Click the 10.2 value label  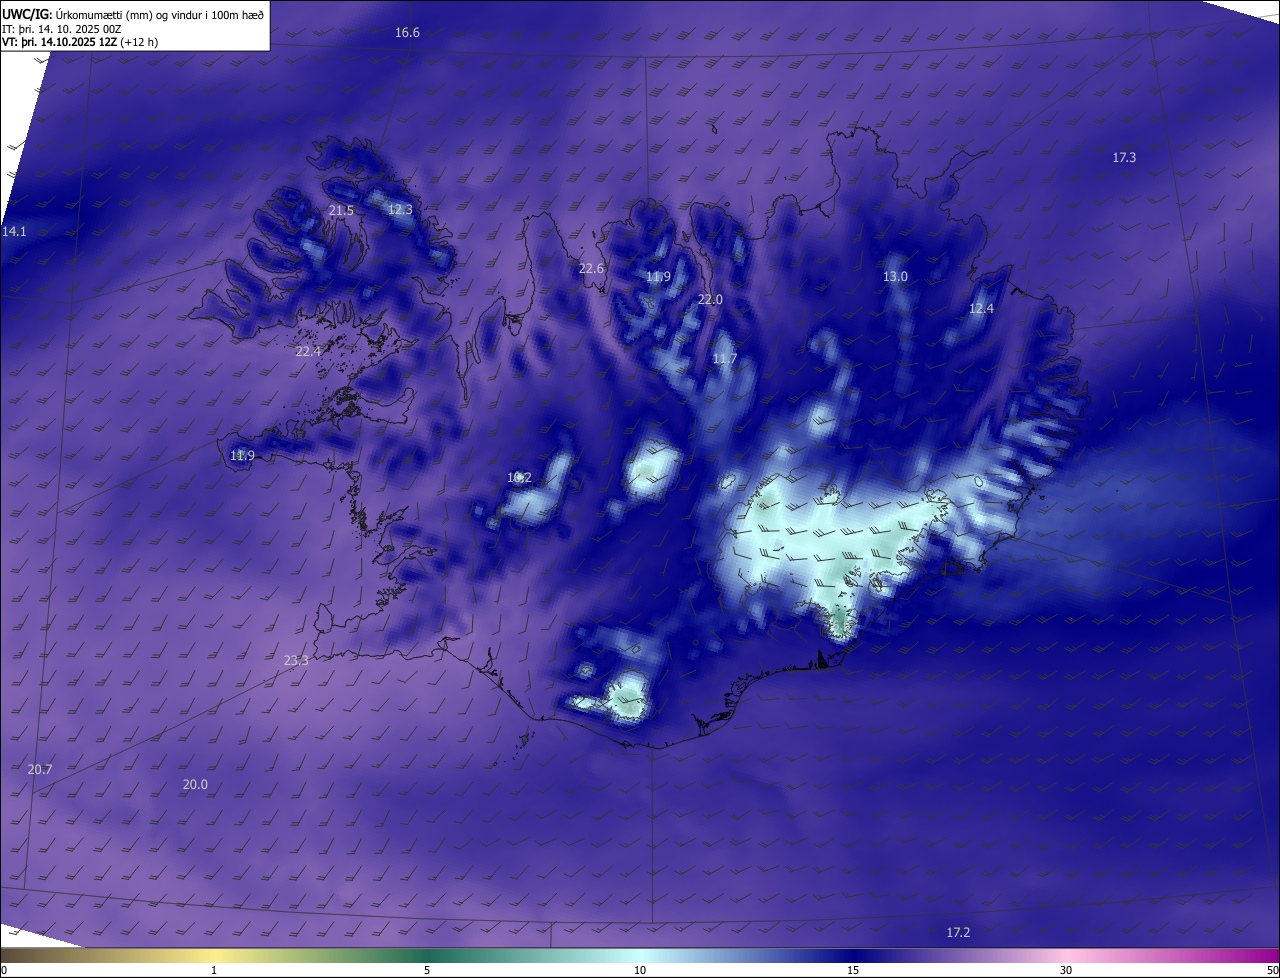pos(519,478)
